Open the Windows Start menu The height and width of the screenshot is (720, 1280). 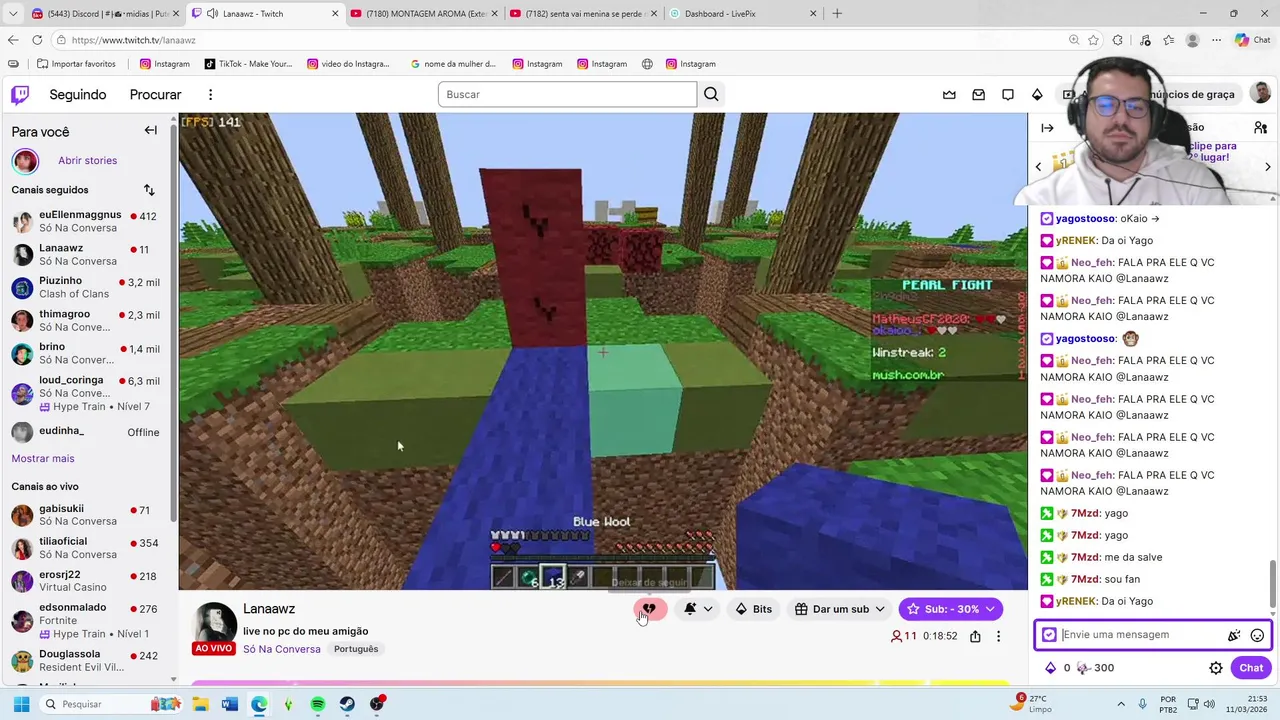coord(21,704)
